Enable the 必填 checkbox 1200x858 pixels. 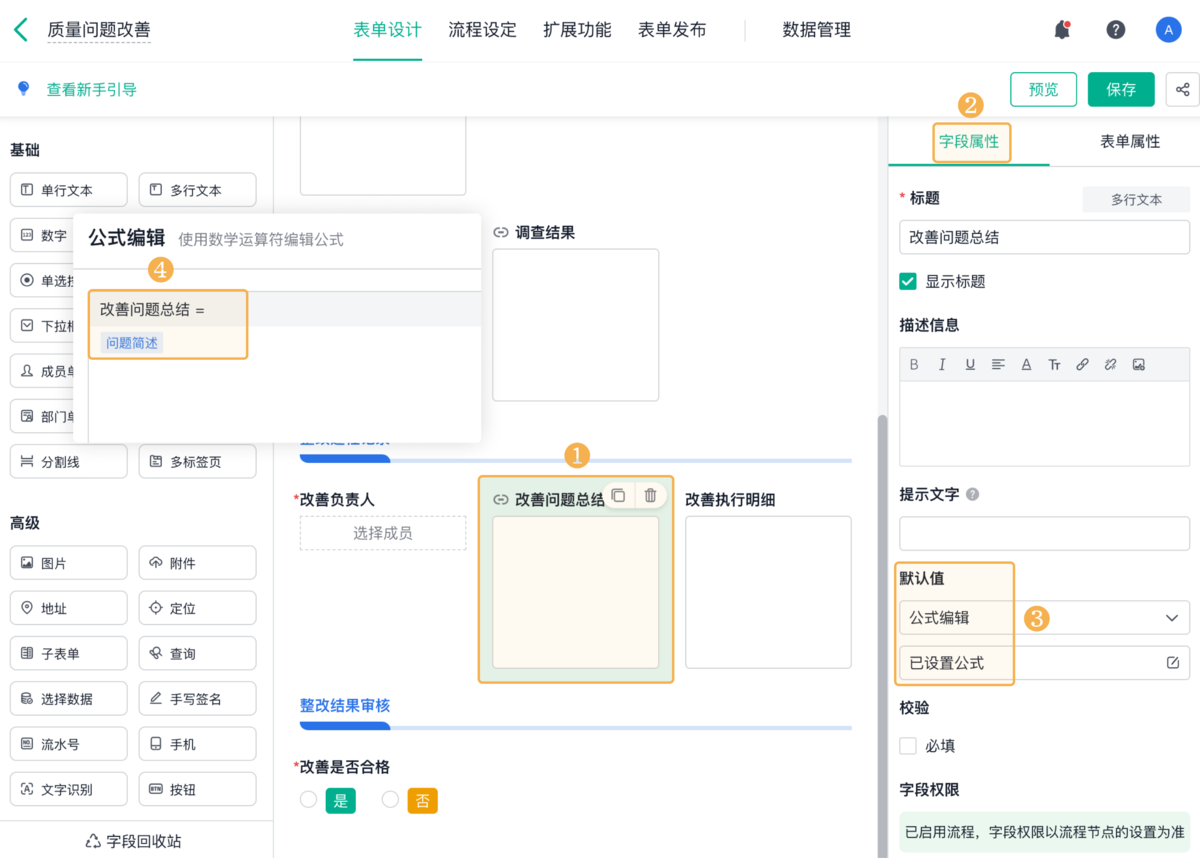[x=908, y=746]
